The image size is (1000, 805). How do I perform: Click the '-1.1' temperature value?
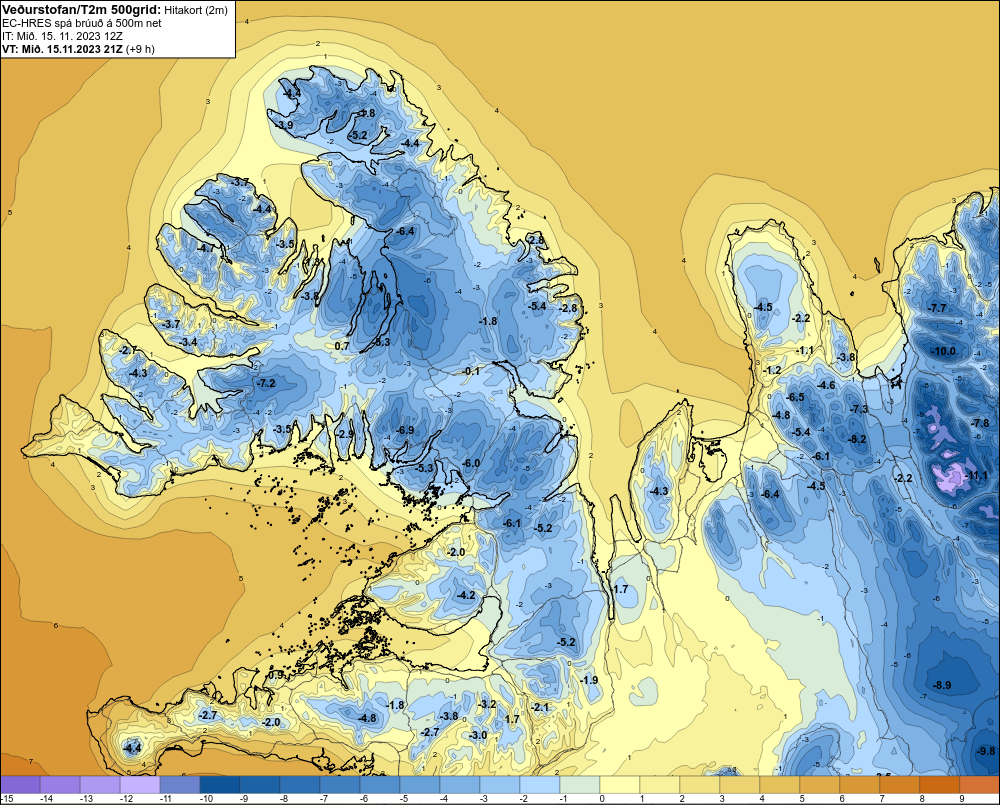pyautogui.click(x=805, y=350)
